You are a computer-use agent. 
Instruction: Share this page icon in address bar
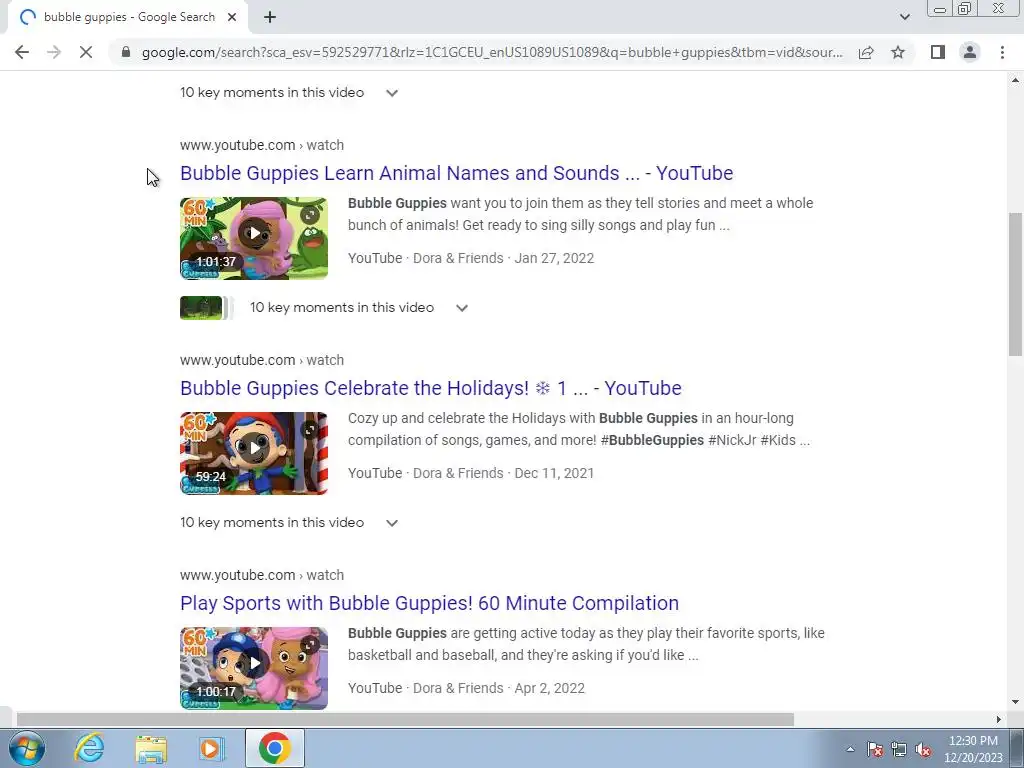click(x=866, y=52)
